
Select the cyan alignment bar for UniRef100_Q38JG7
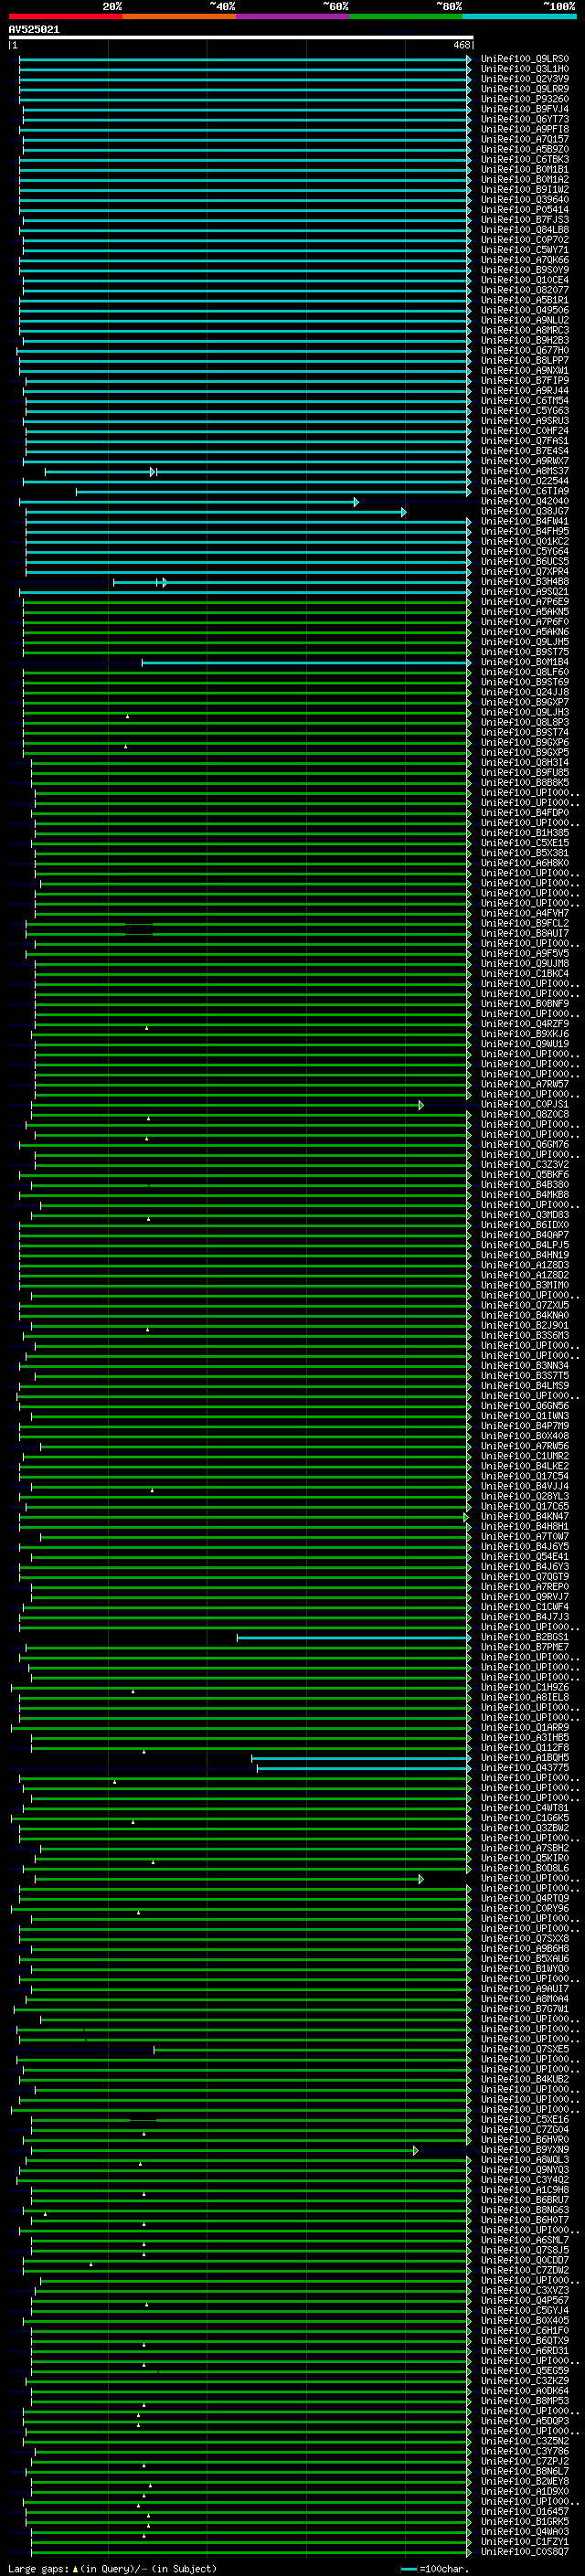click(216, 512)
